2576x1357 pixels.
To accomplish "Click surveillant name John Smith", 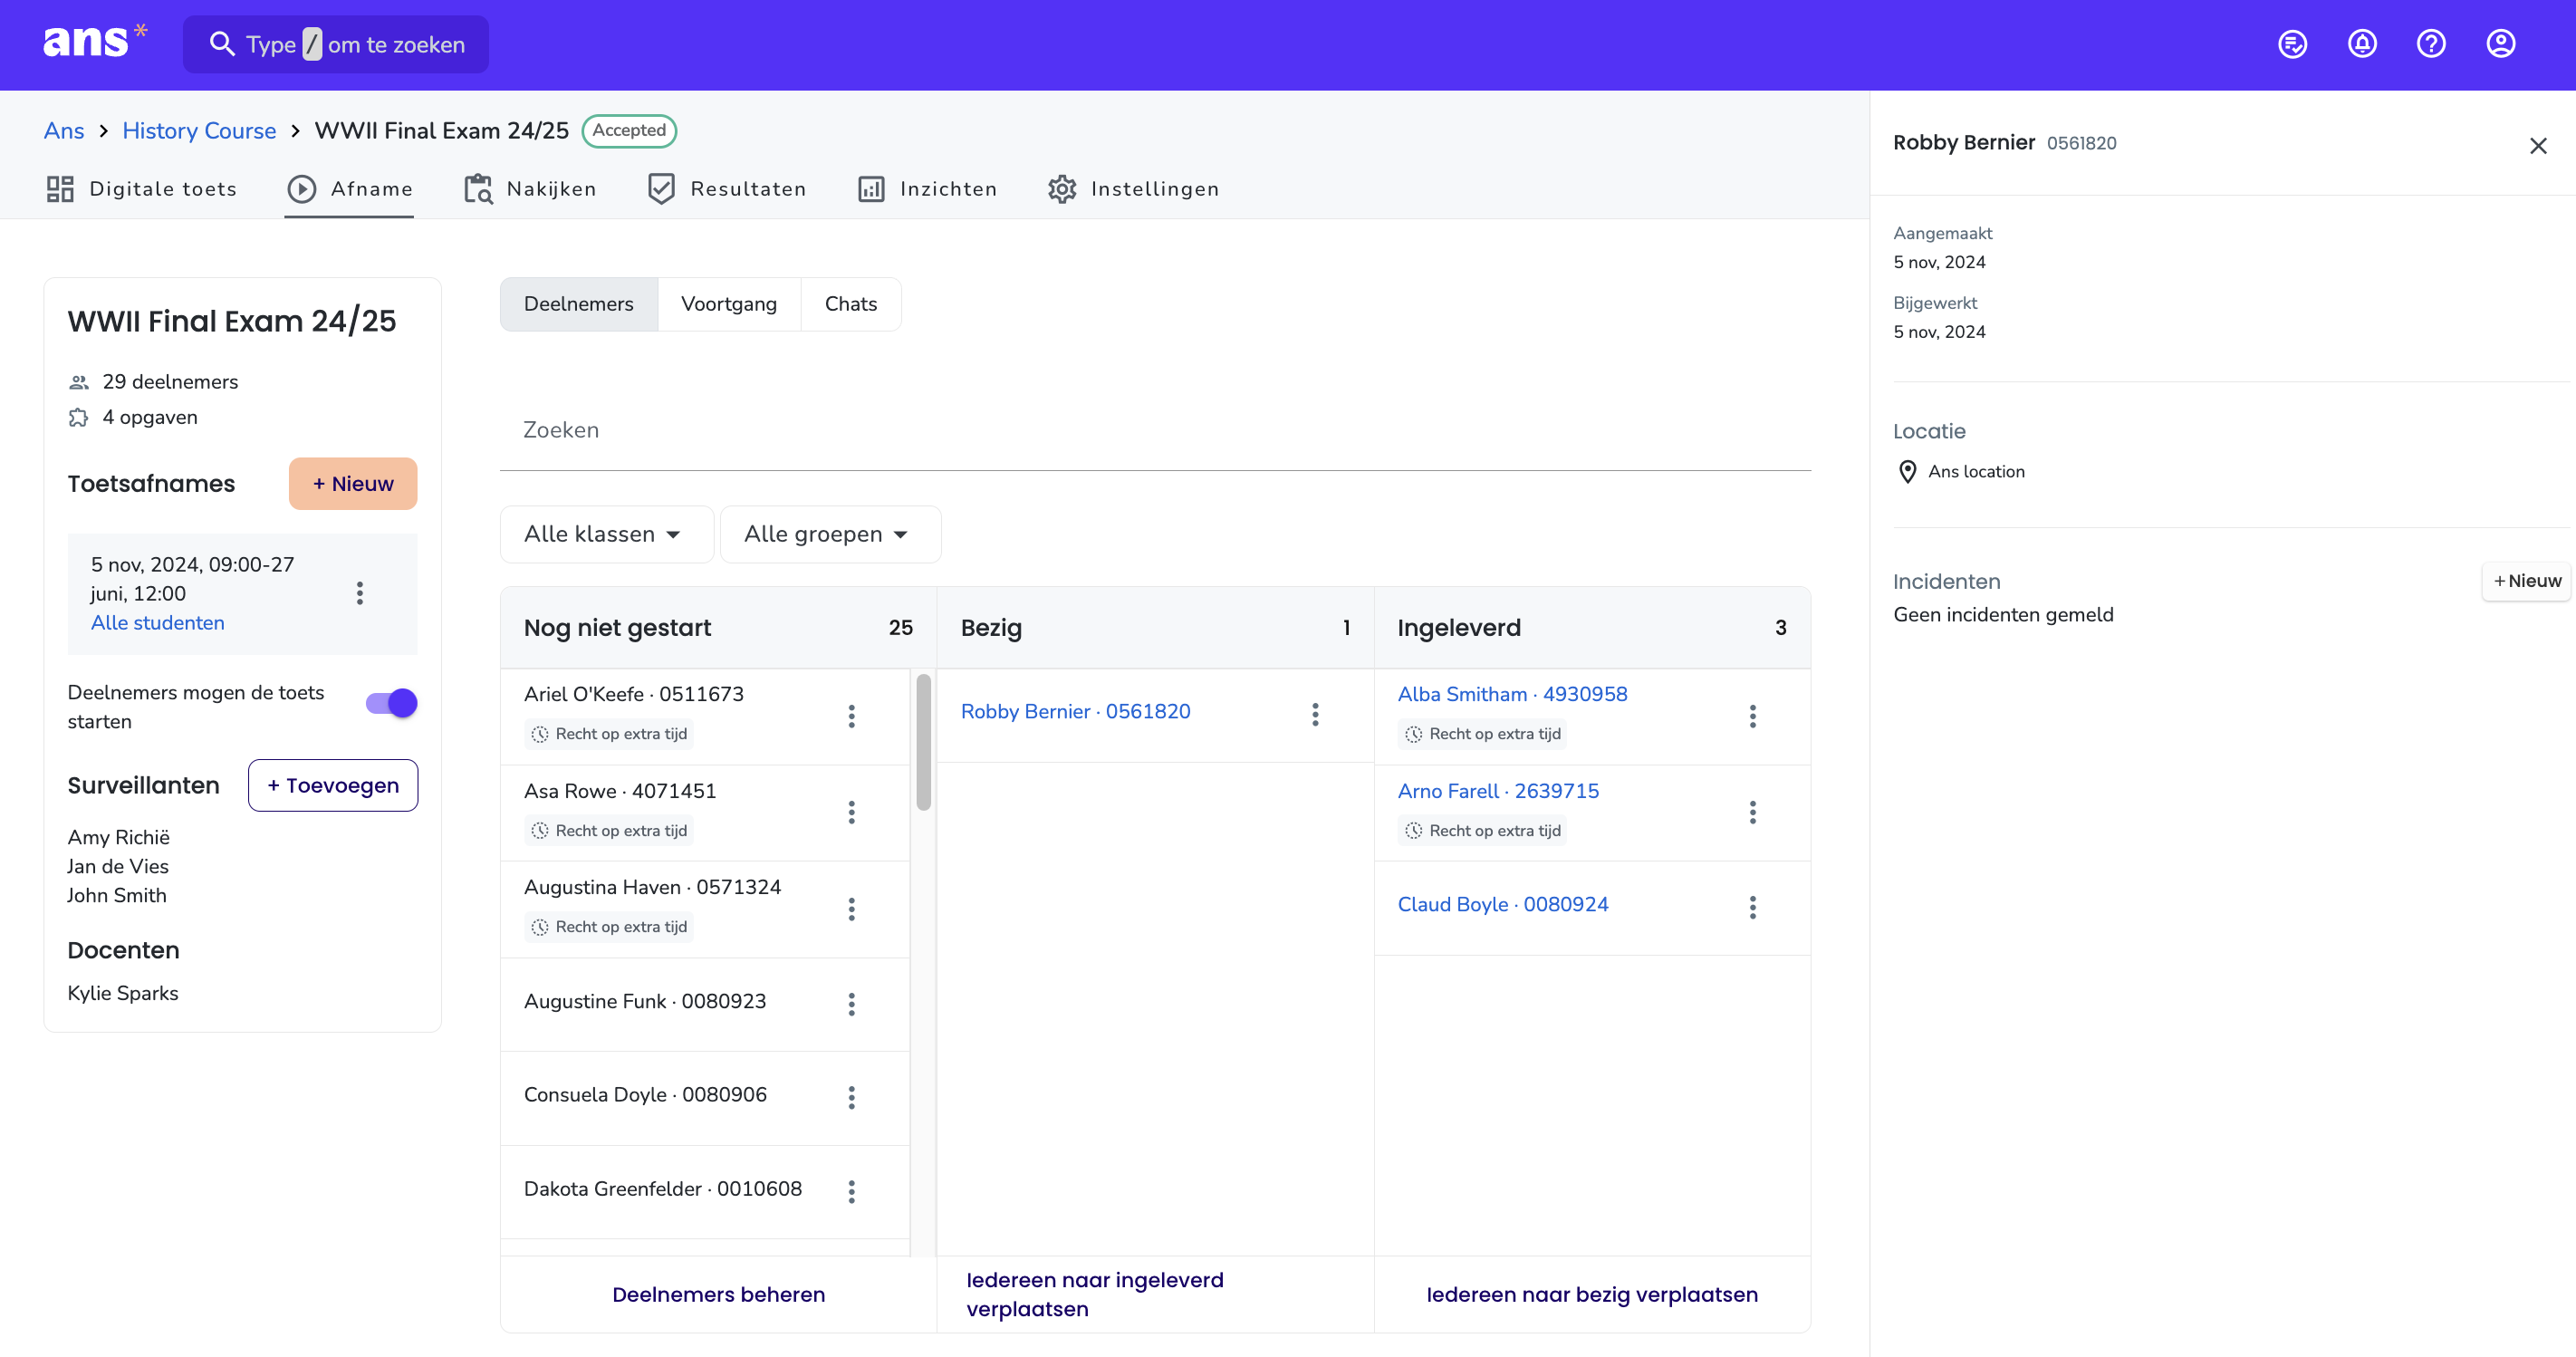I will (117, 896).
